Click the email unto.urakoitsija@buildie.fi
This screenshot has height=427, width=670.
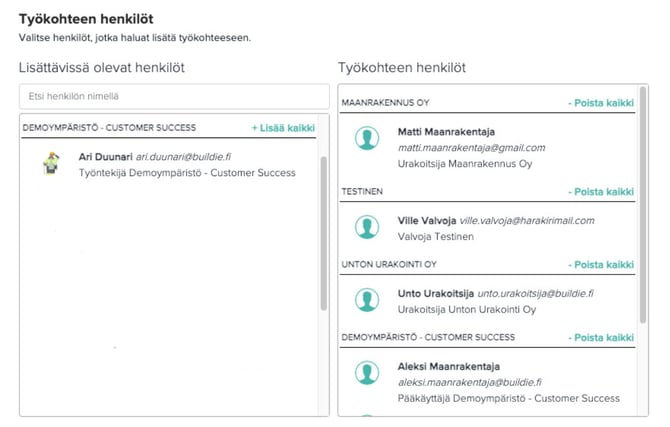(535, 294)
